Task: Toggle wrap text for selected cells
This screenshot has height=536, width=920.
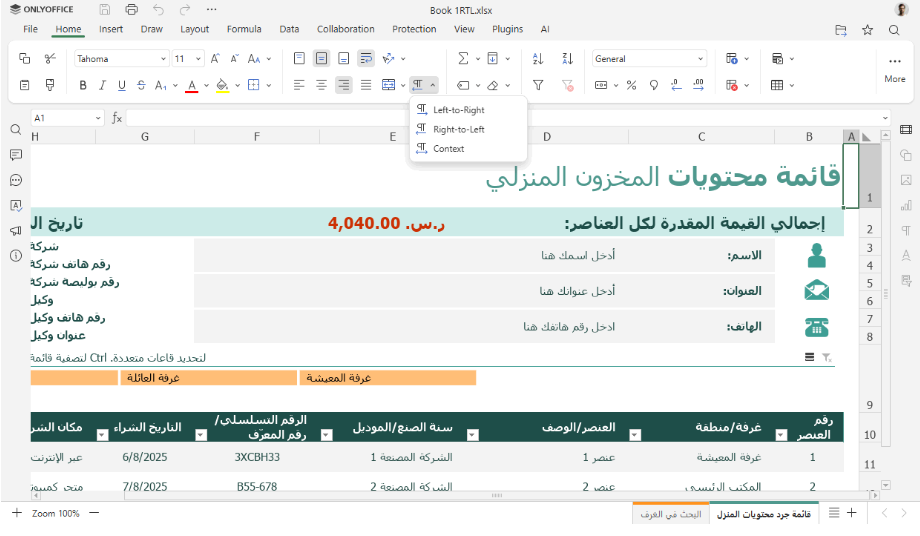Action: coord(366,59)
